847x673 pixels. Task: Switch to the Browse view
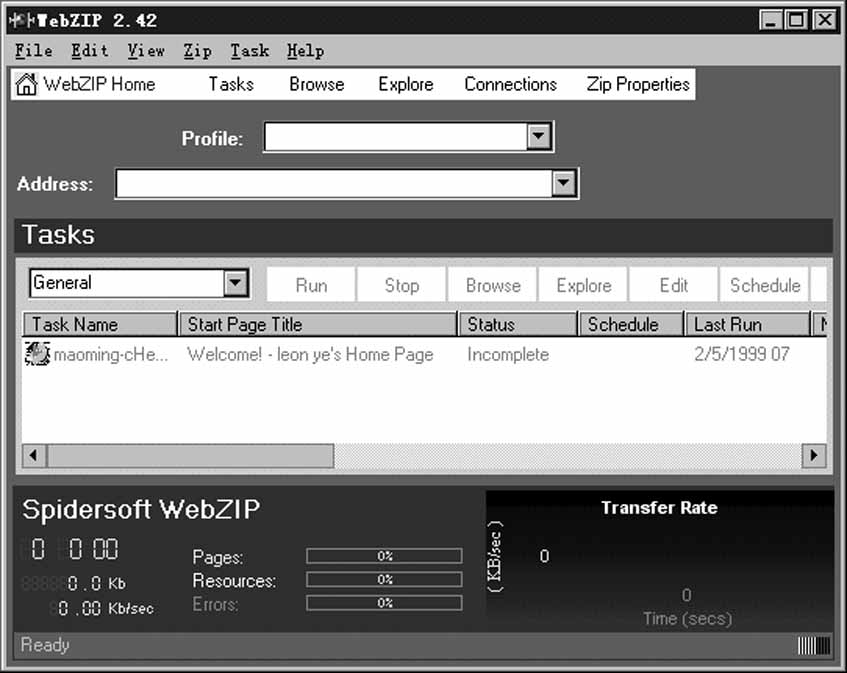click(317, 84)
